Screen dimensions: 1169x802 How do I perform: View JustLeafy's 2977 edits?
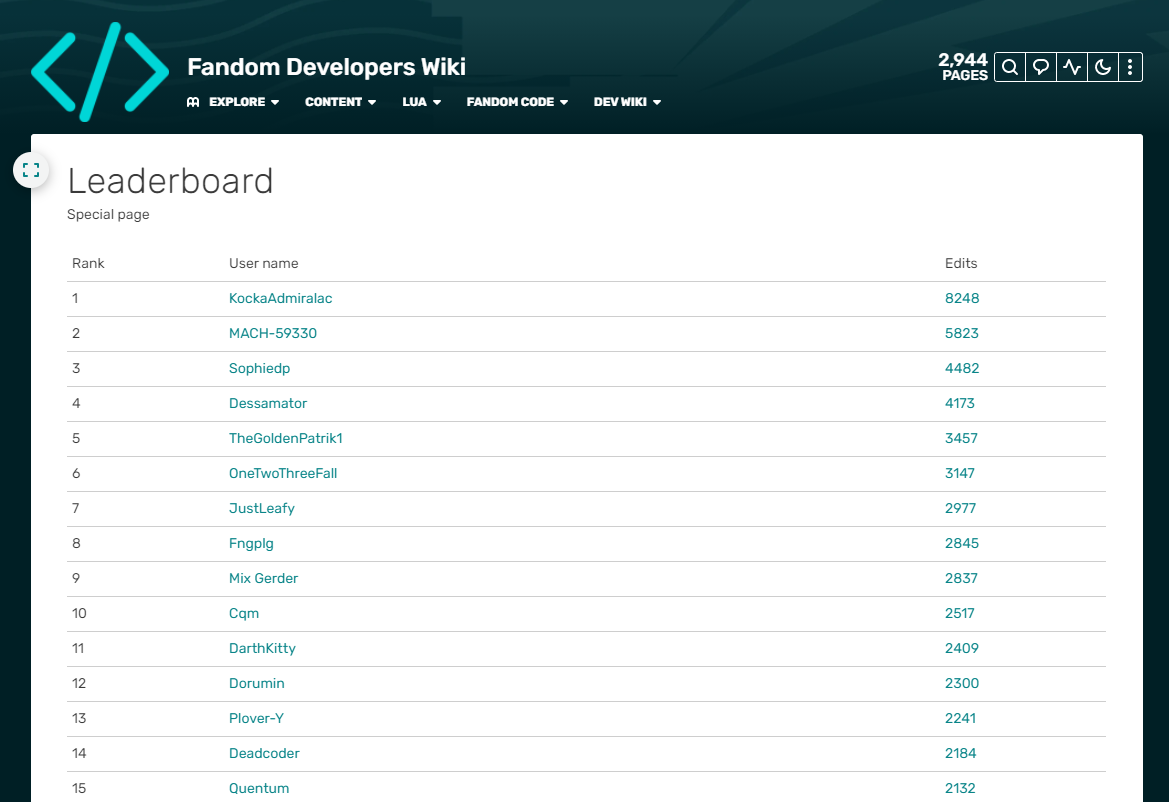click(960, 508)
